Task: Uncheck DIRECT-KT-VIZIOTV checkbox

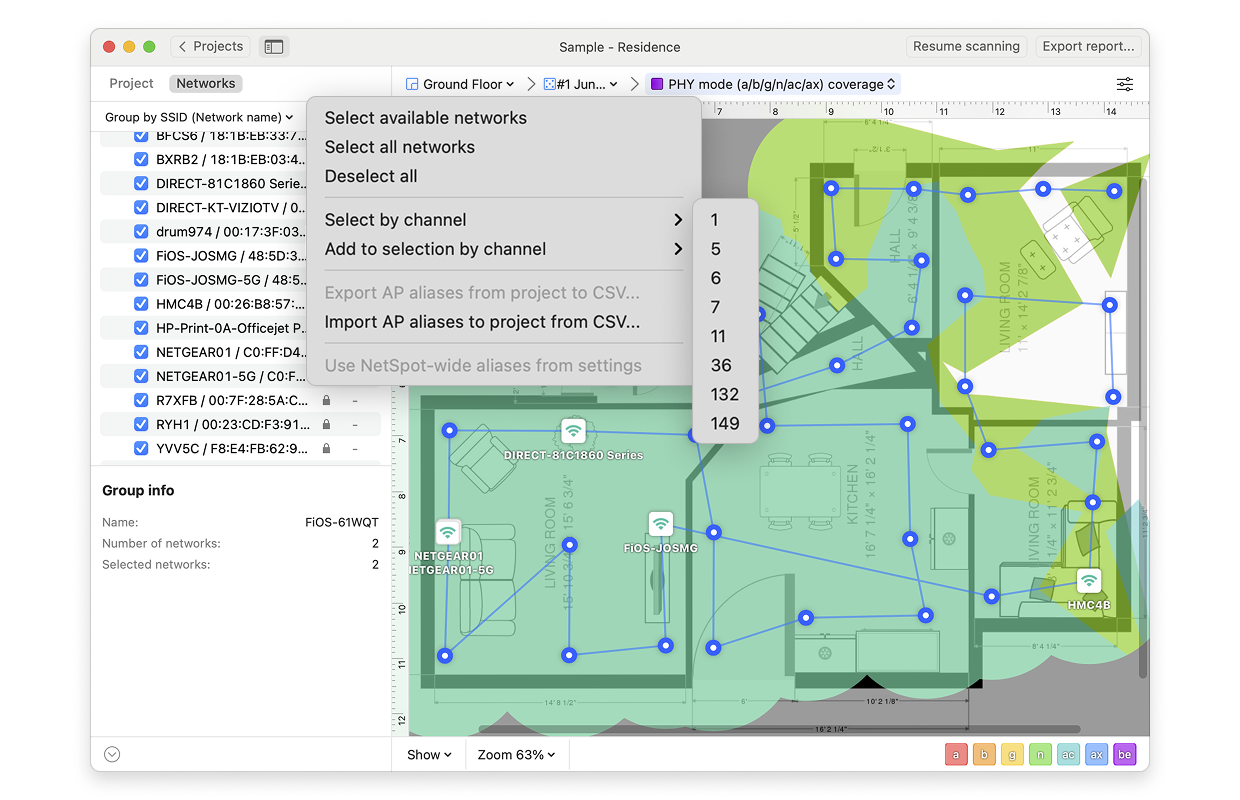Action: tap(141, 207)
